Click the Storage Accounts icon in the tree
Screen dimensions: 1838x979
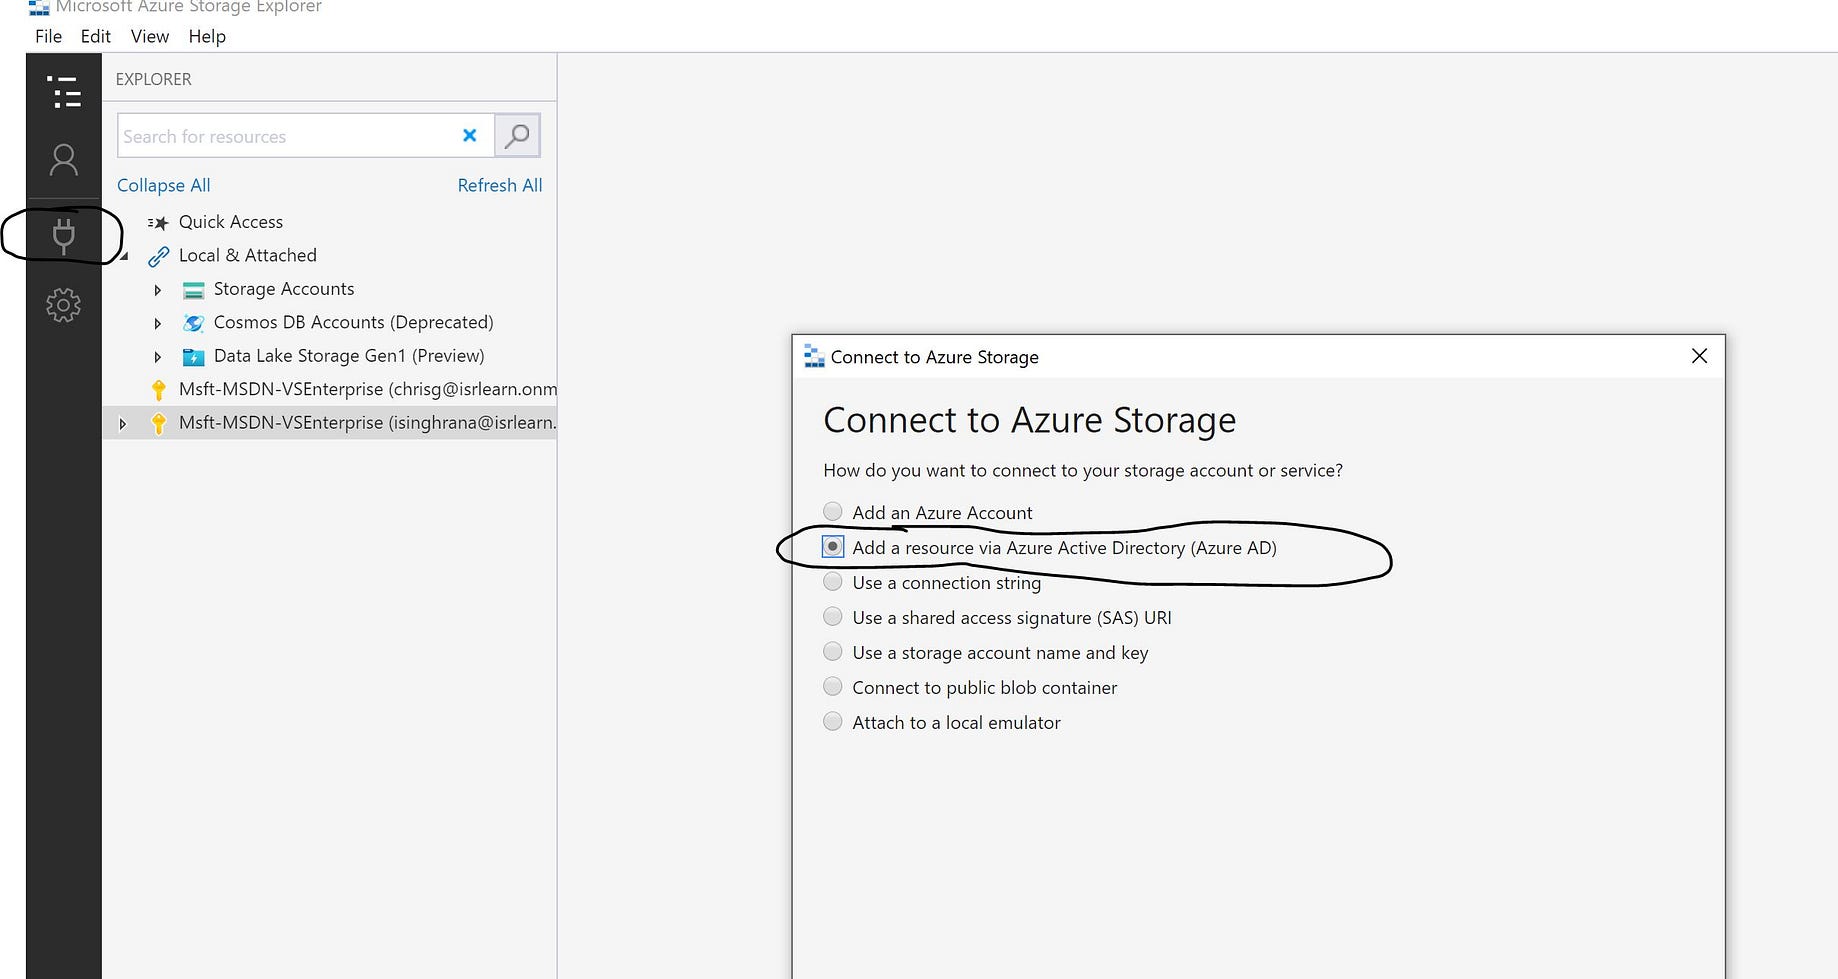[x=192, y=289]
